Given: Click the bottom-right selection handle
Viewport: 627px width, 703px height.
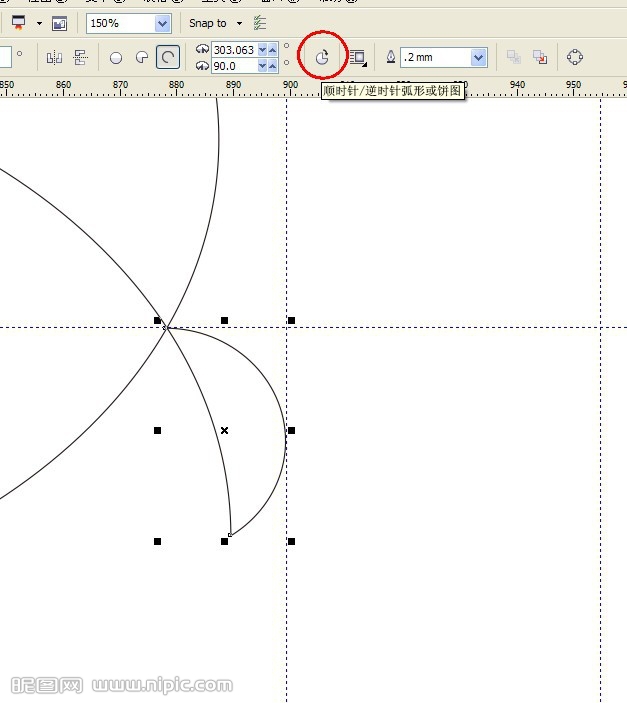Looking at the screenshot, I should [292, 542].
